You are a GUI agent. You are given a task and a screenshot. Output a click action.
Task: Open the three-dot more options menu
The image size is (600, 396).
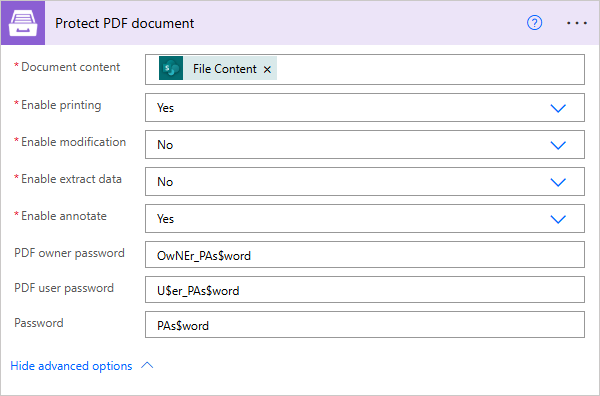point(577,23)
